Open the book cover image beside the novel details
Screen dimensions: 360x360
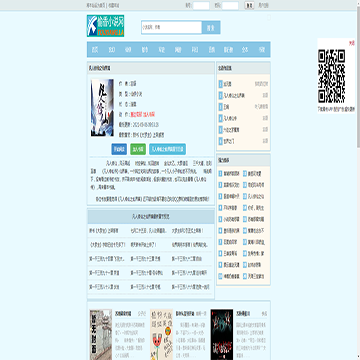[102, 108]
